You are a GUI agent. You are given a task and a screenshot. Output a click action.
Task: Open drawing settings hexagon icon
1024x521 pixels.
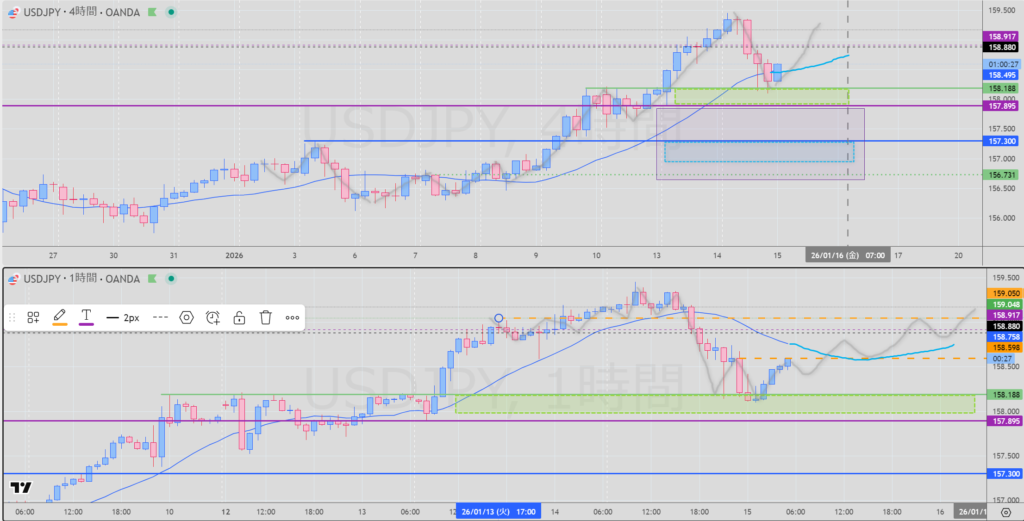pyautogui.click(x=186, y=317)
